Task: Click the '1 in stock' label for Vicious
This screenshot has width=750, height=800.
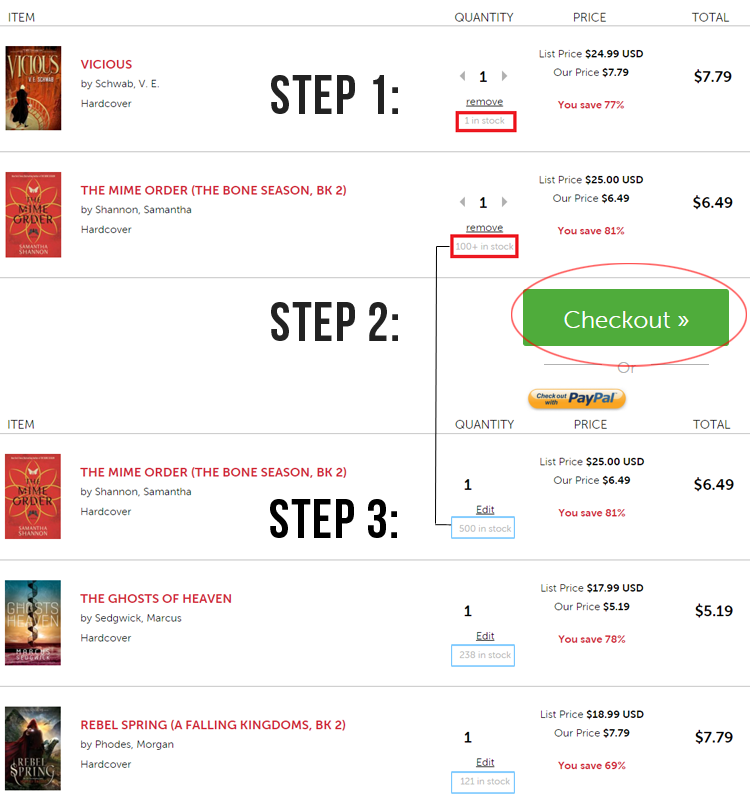Action: (485, 121)
